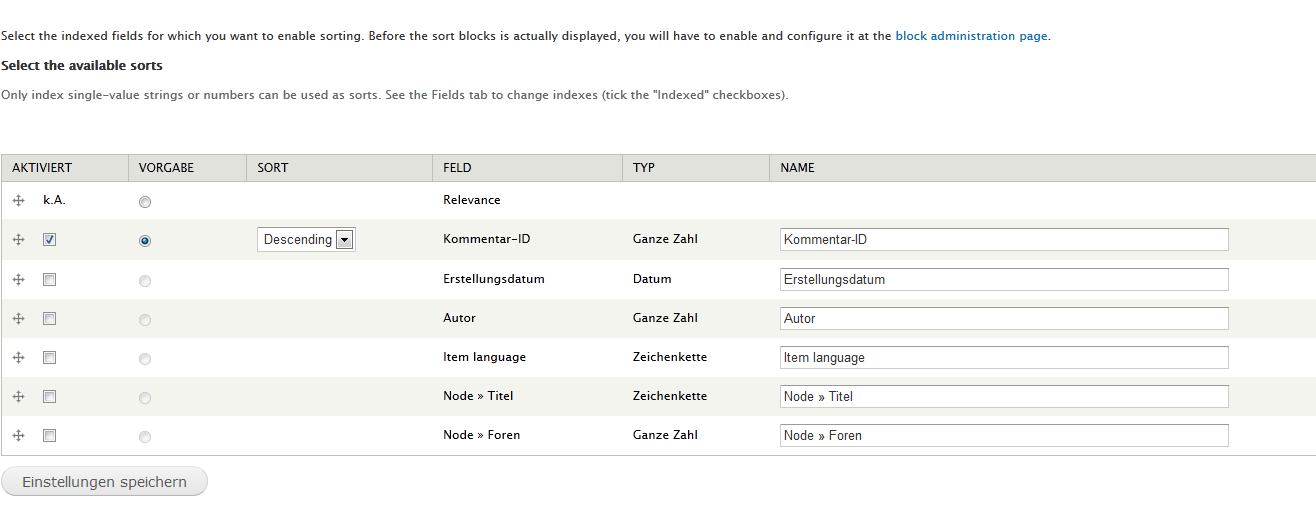
Task: Click the AKTIVIERT column header
Action: coord(42,168)
